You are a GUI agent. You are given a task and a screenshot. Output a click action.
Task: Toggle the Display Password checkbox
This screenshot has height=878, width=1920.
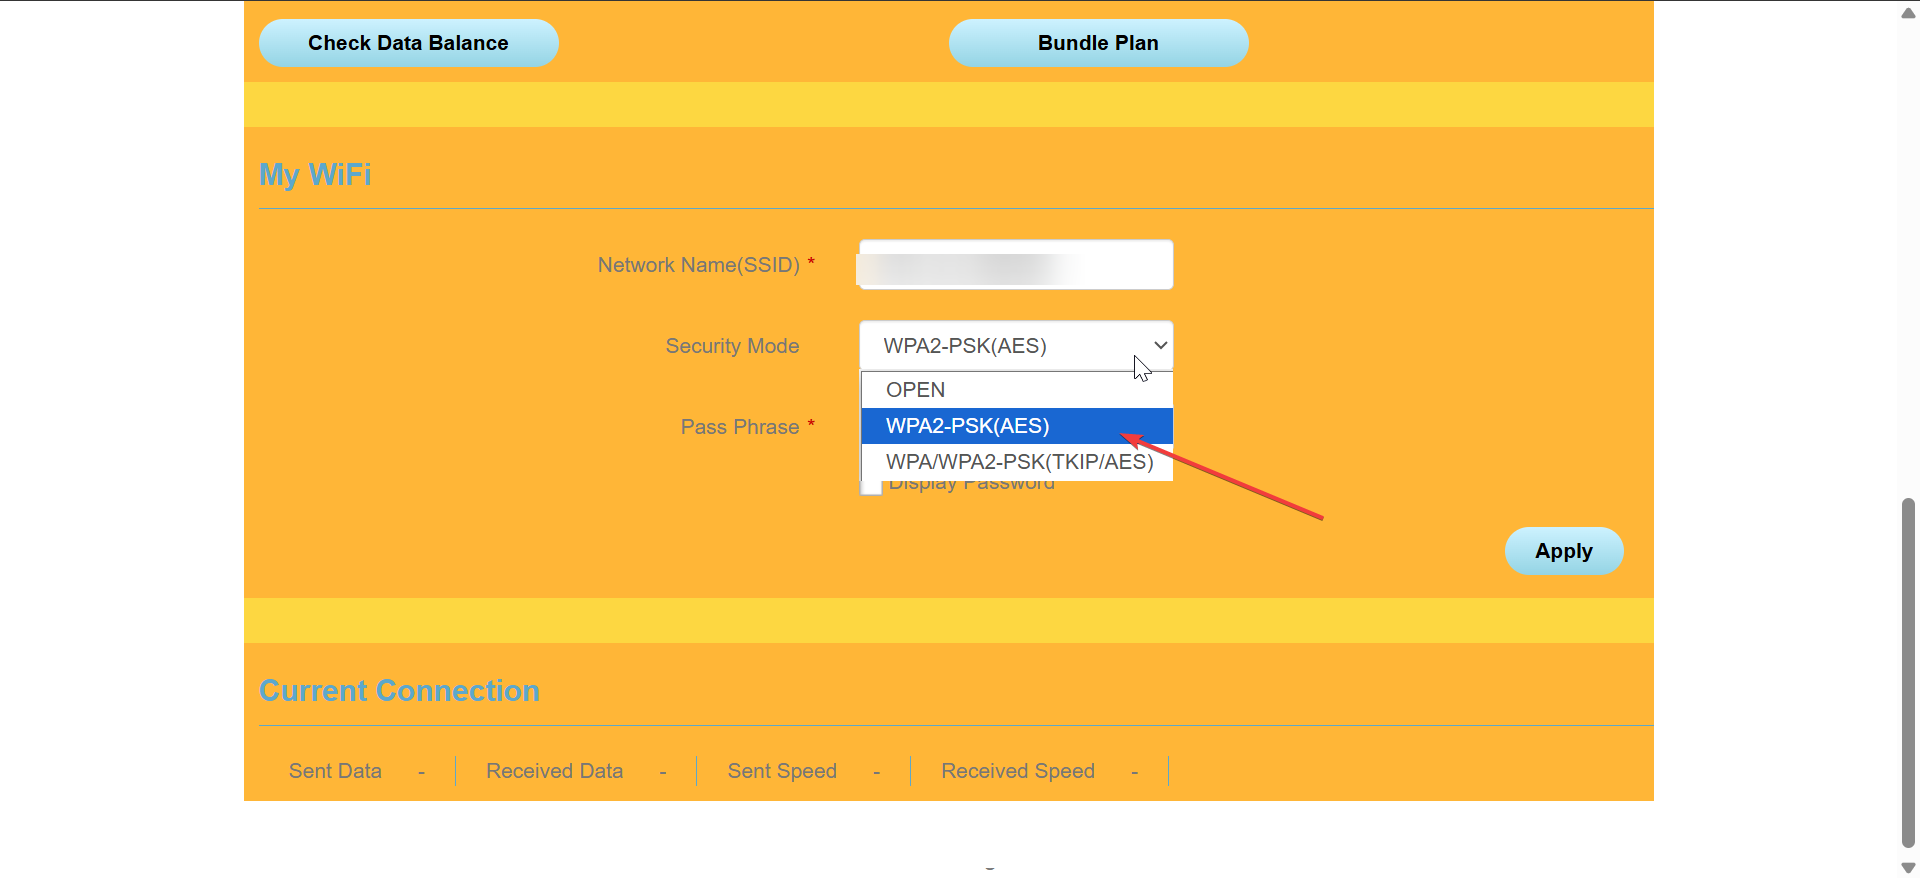click(871, 487)
